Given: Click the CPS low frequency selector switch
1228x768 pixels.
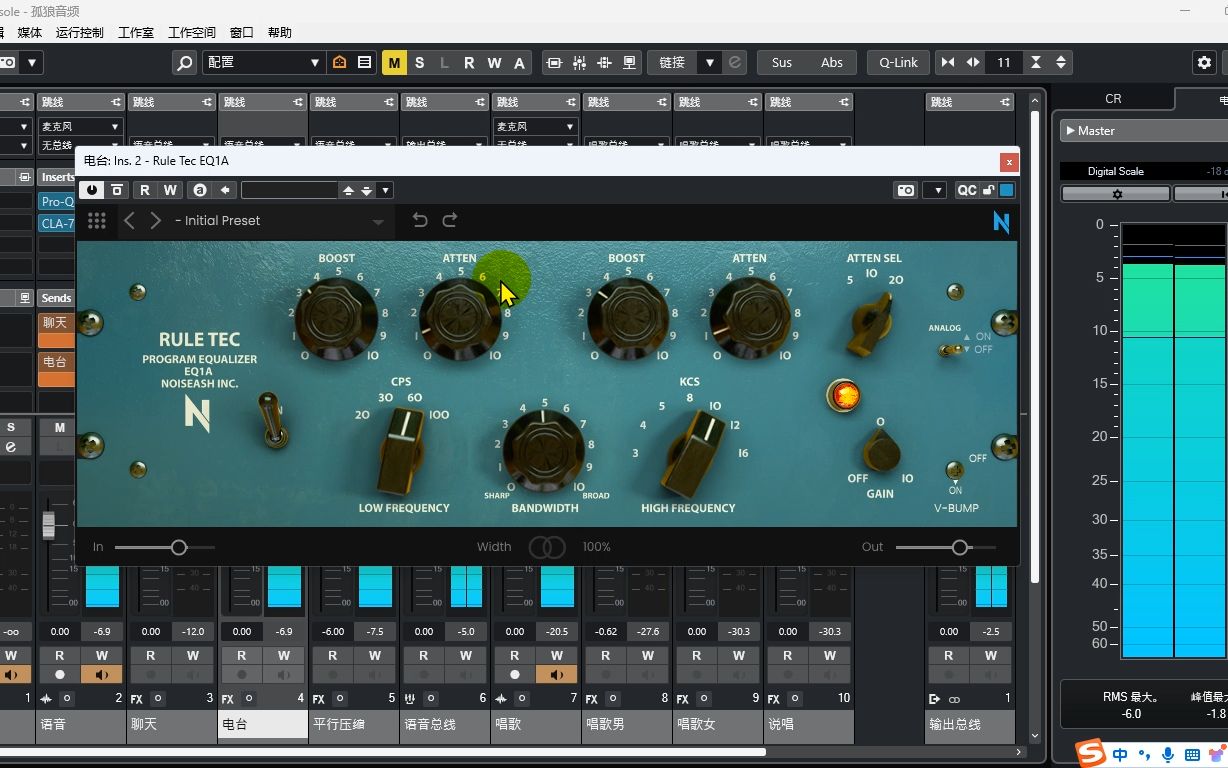Looking at the screenshot, I should point(403,450).
